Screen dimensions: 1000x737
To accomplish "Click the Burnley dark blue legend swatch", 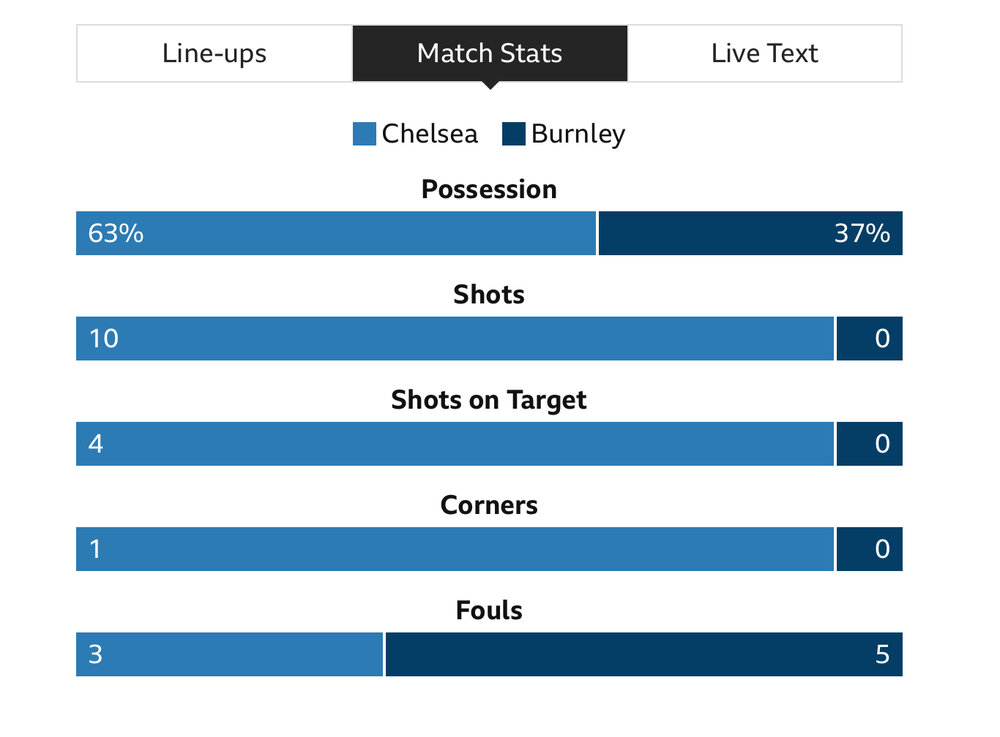I will click(513, 134).
